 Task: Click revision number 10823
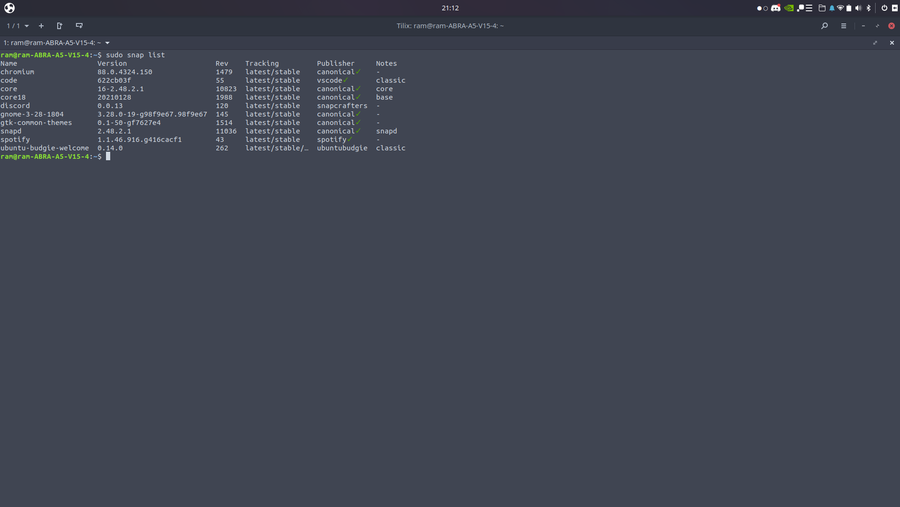pos(226,89)
